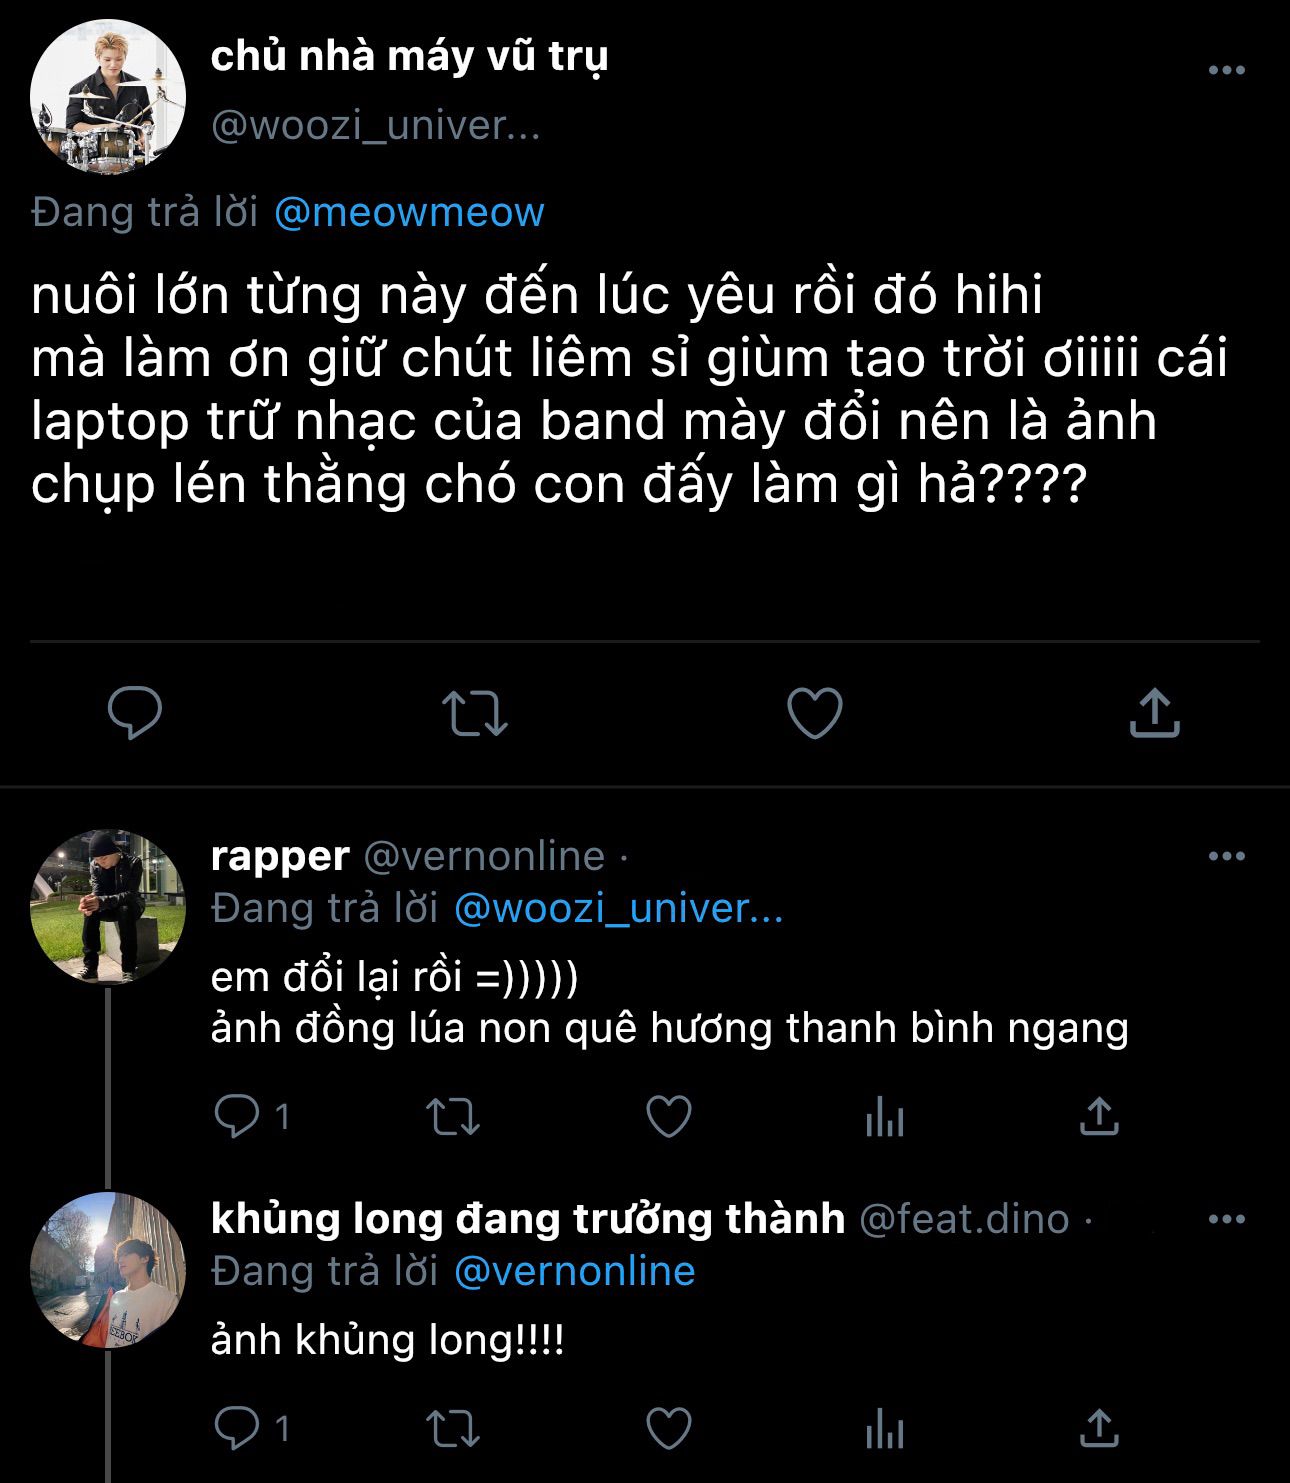Like the main tweet by chủ nhà máy vũ trụ
Viewport: 1290px width, 1483px height.
coord(815,714)
